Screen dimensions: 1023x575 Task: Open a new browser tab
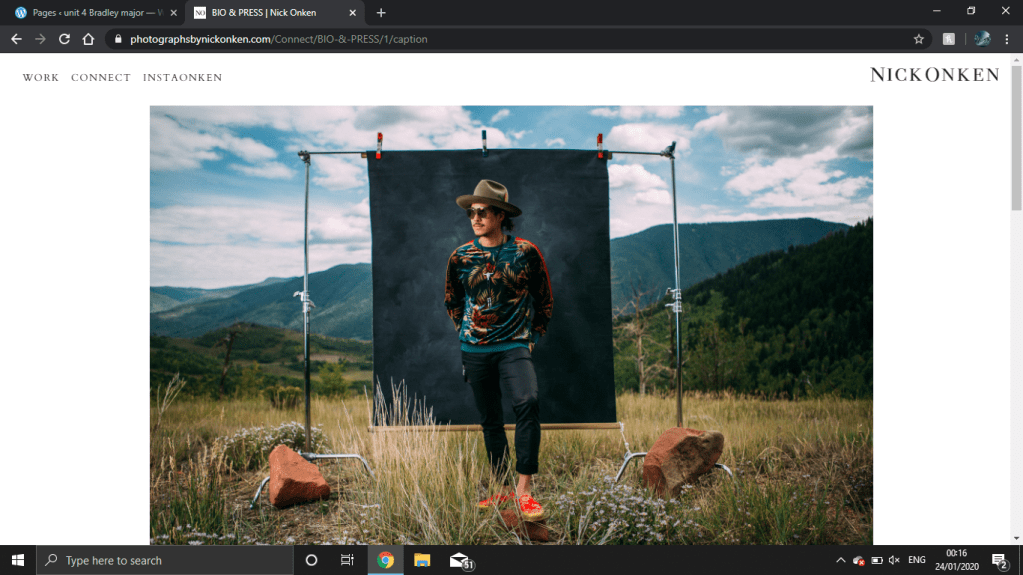pyautogui.click(x=381, y=12)
